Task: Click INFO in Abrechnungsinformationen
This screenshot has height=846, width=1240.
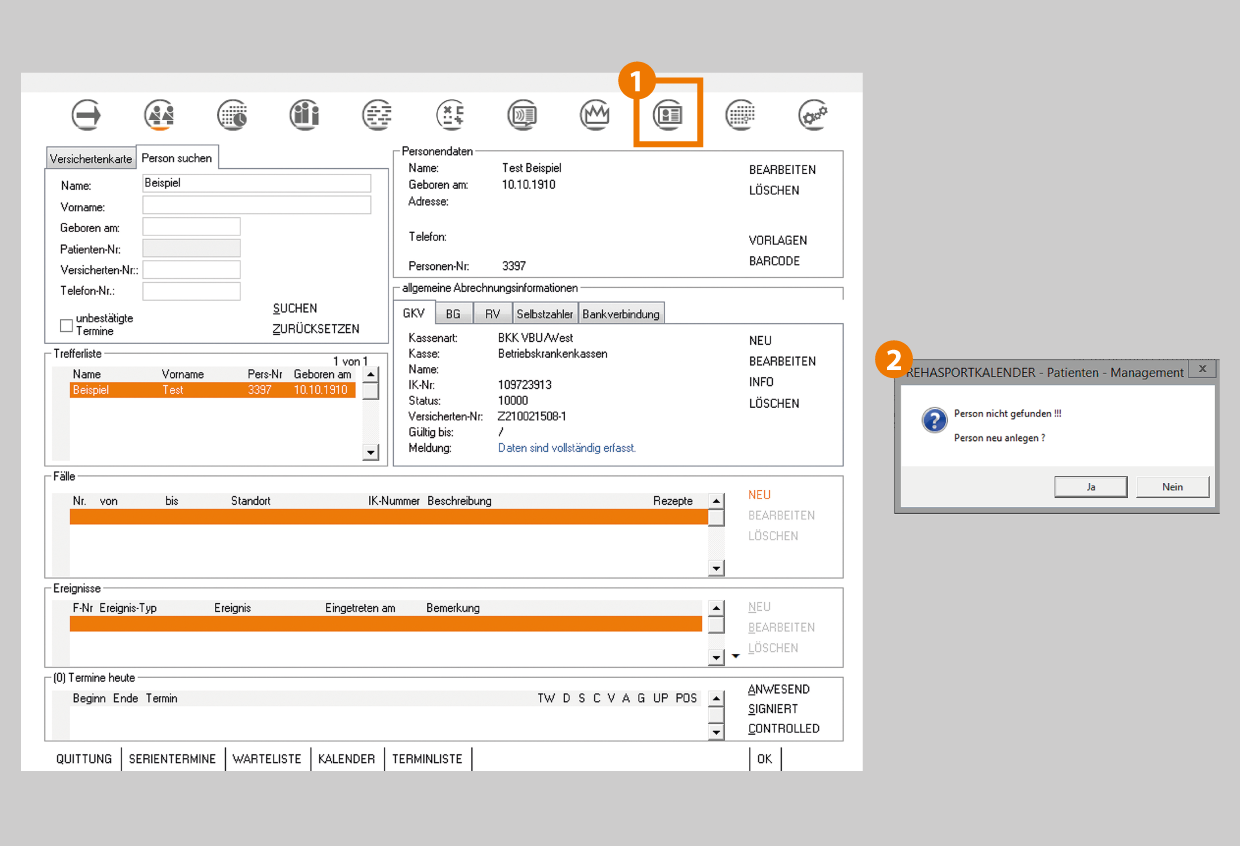Action: click(761, 382)
